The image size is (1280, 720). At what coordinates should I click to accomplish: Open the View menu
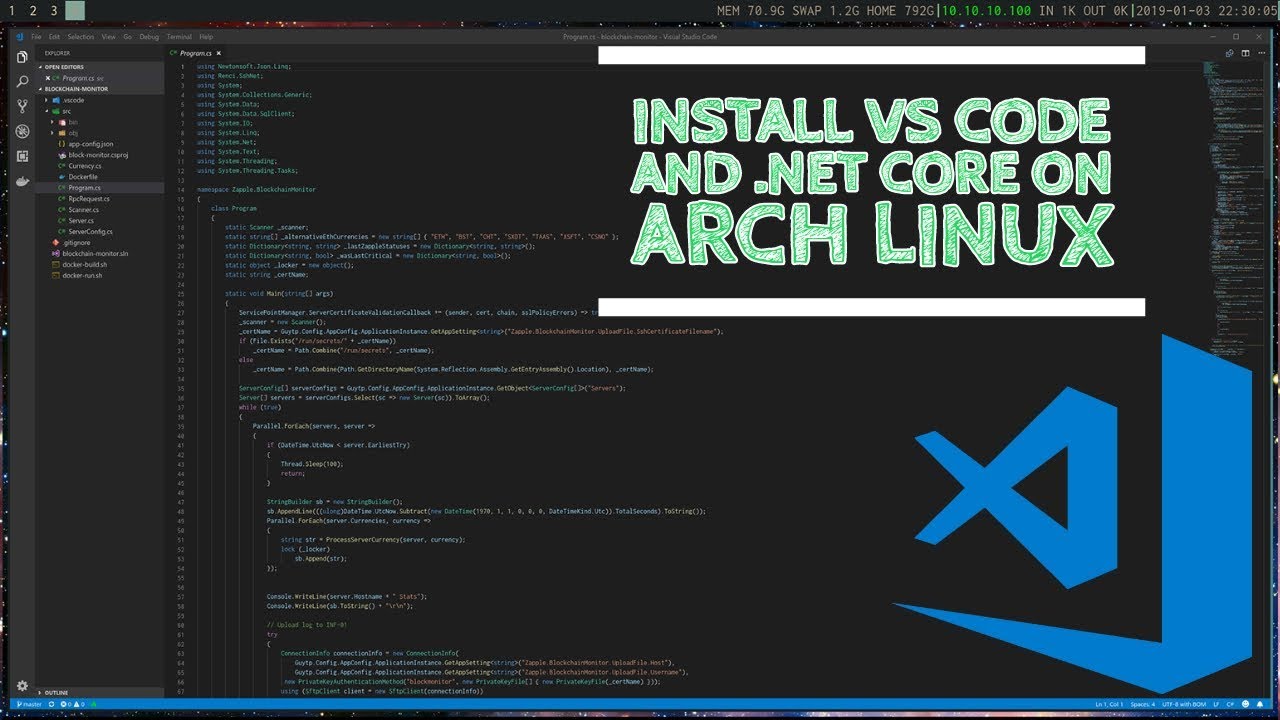tap(108, 37)
